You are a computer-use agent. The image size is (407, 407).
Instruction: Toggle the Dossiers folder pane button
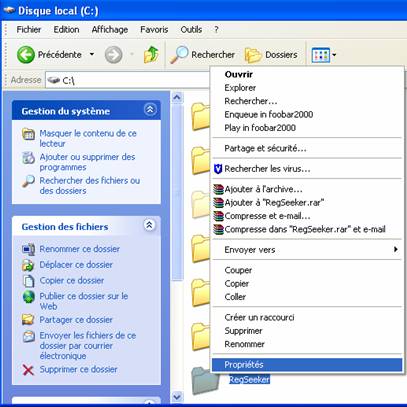271,55
